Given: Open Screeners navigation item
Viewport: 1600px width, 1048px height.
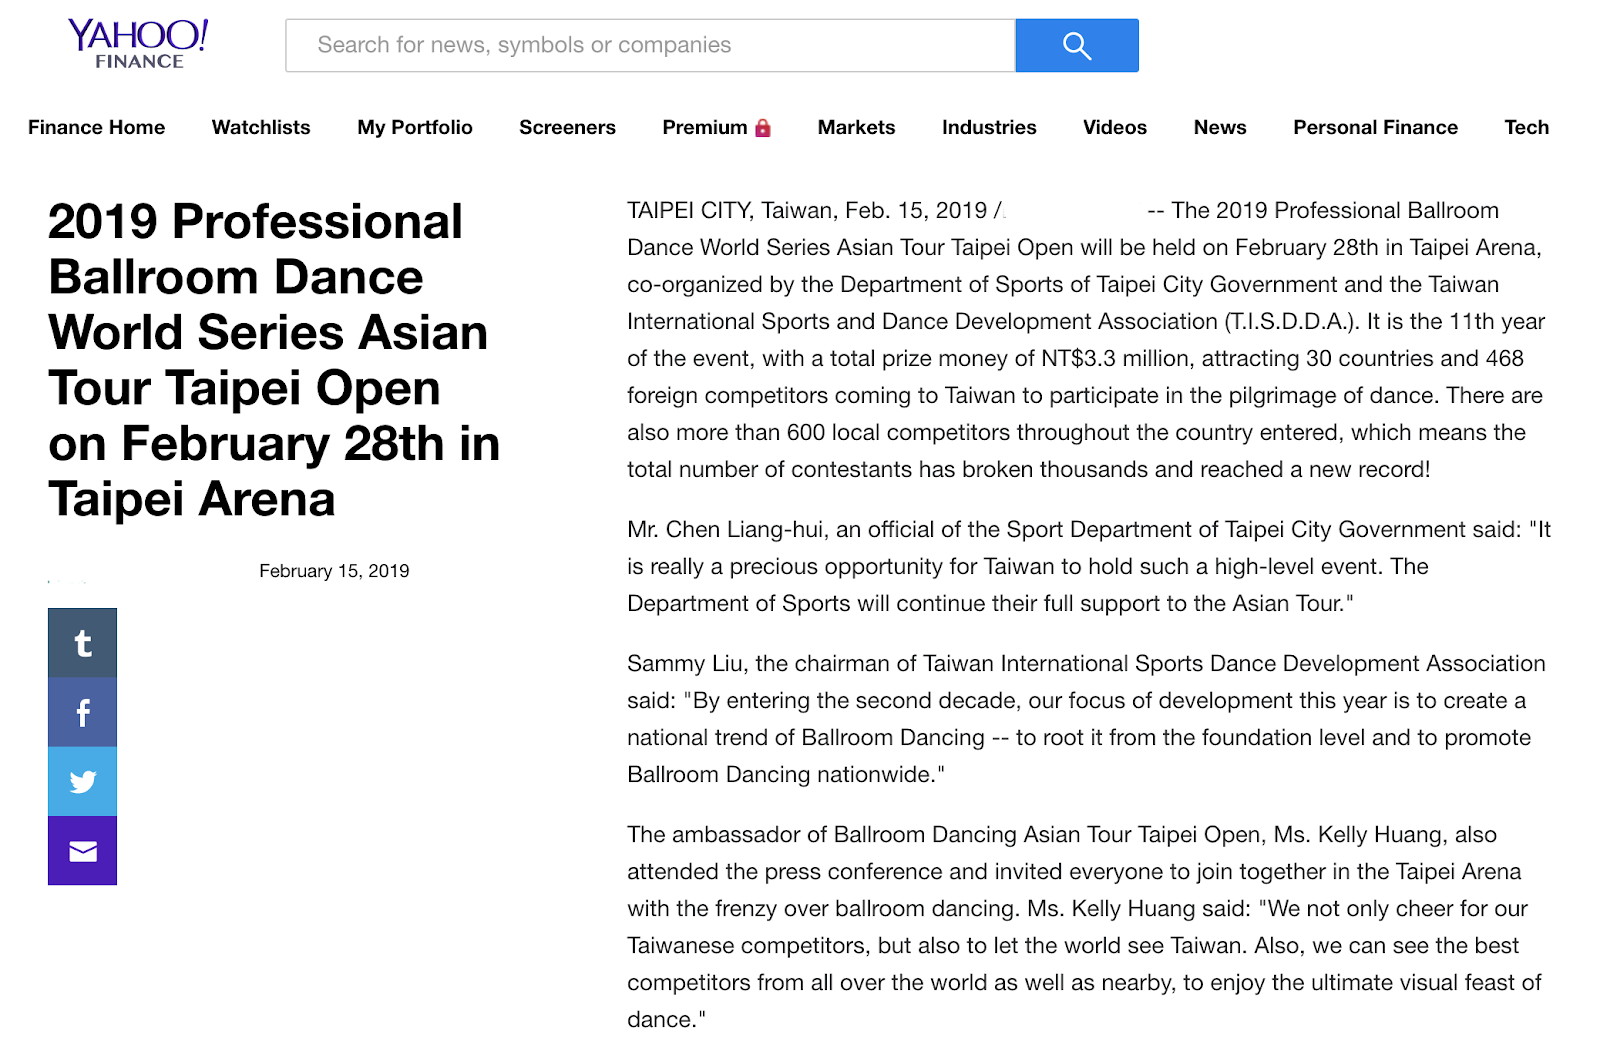Looking at the screenshot, I should [x=567, y=127].
